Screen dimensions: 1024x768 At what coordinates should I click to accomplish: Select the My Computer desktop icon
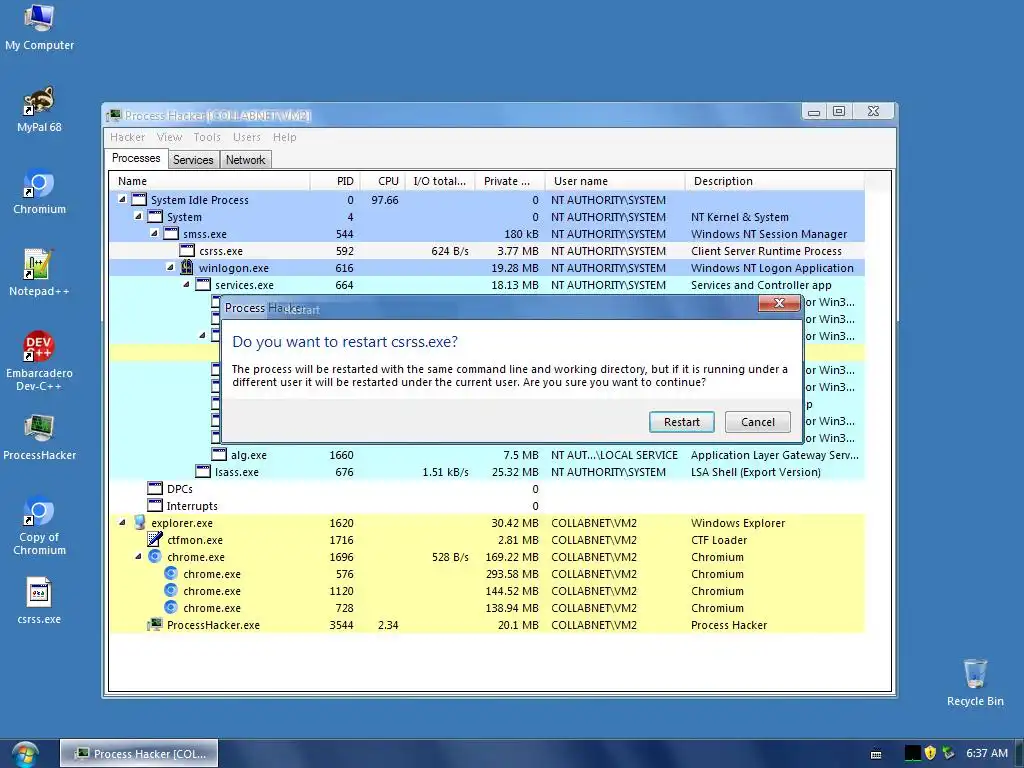pos(39,28)
